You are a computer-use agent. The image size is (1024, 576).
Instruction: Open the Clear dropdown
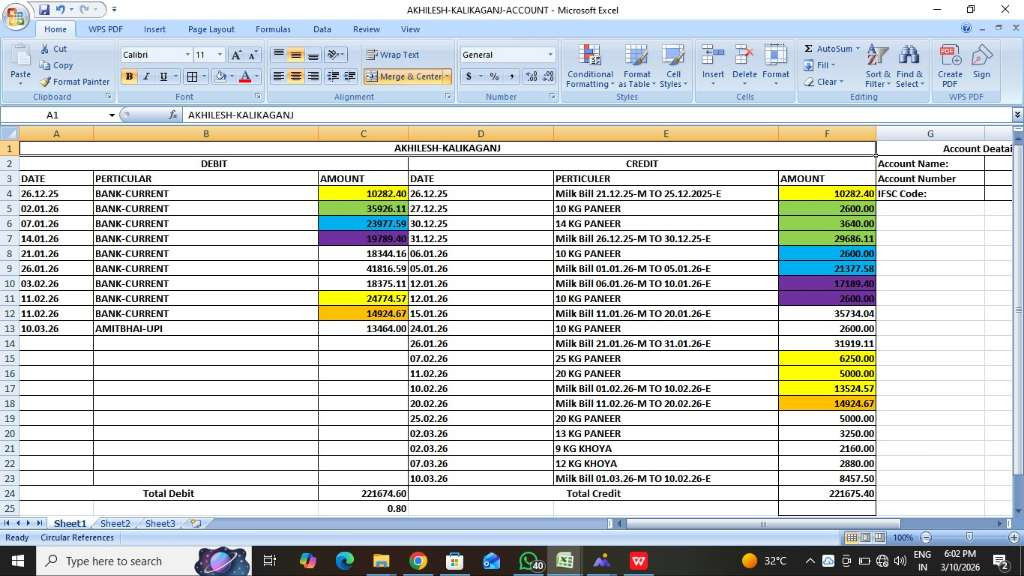[x=824, y=82]
